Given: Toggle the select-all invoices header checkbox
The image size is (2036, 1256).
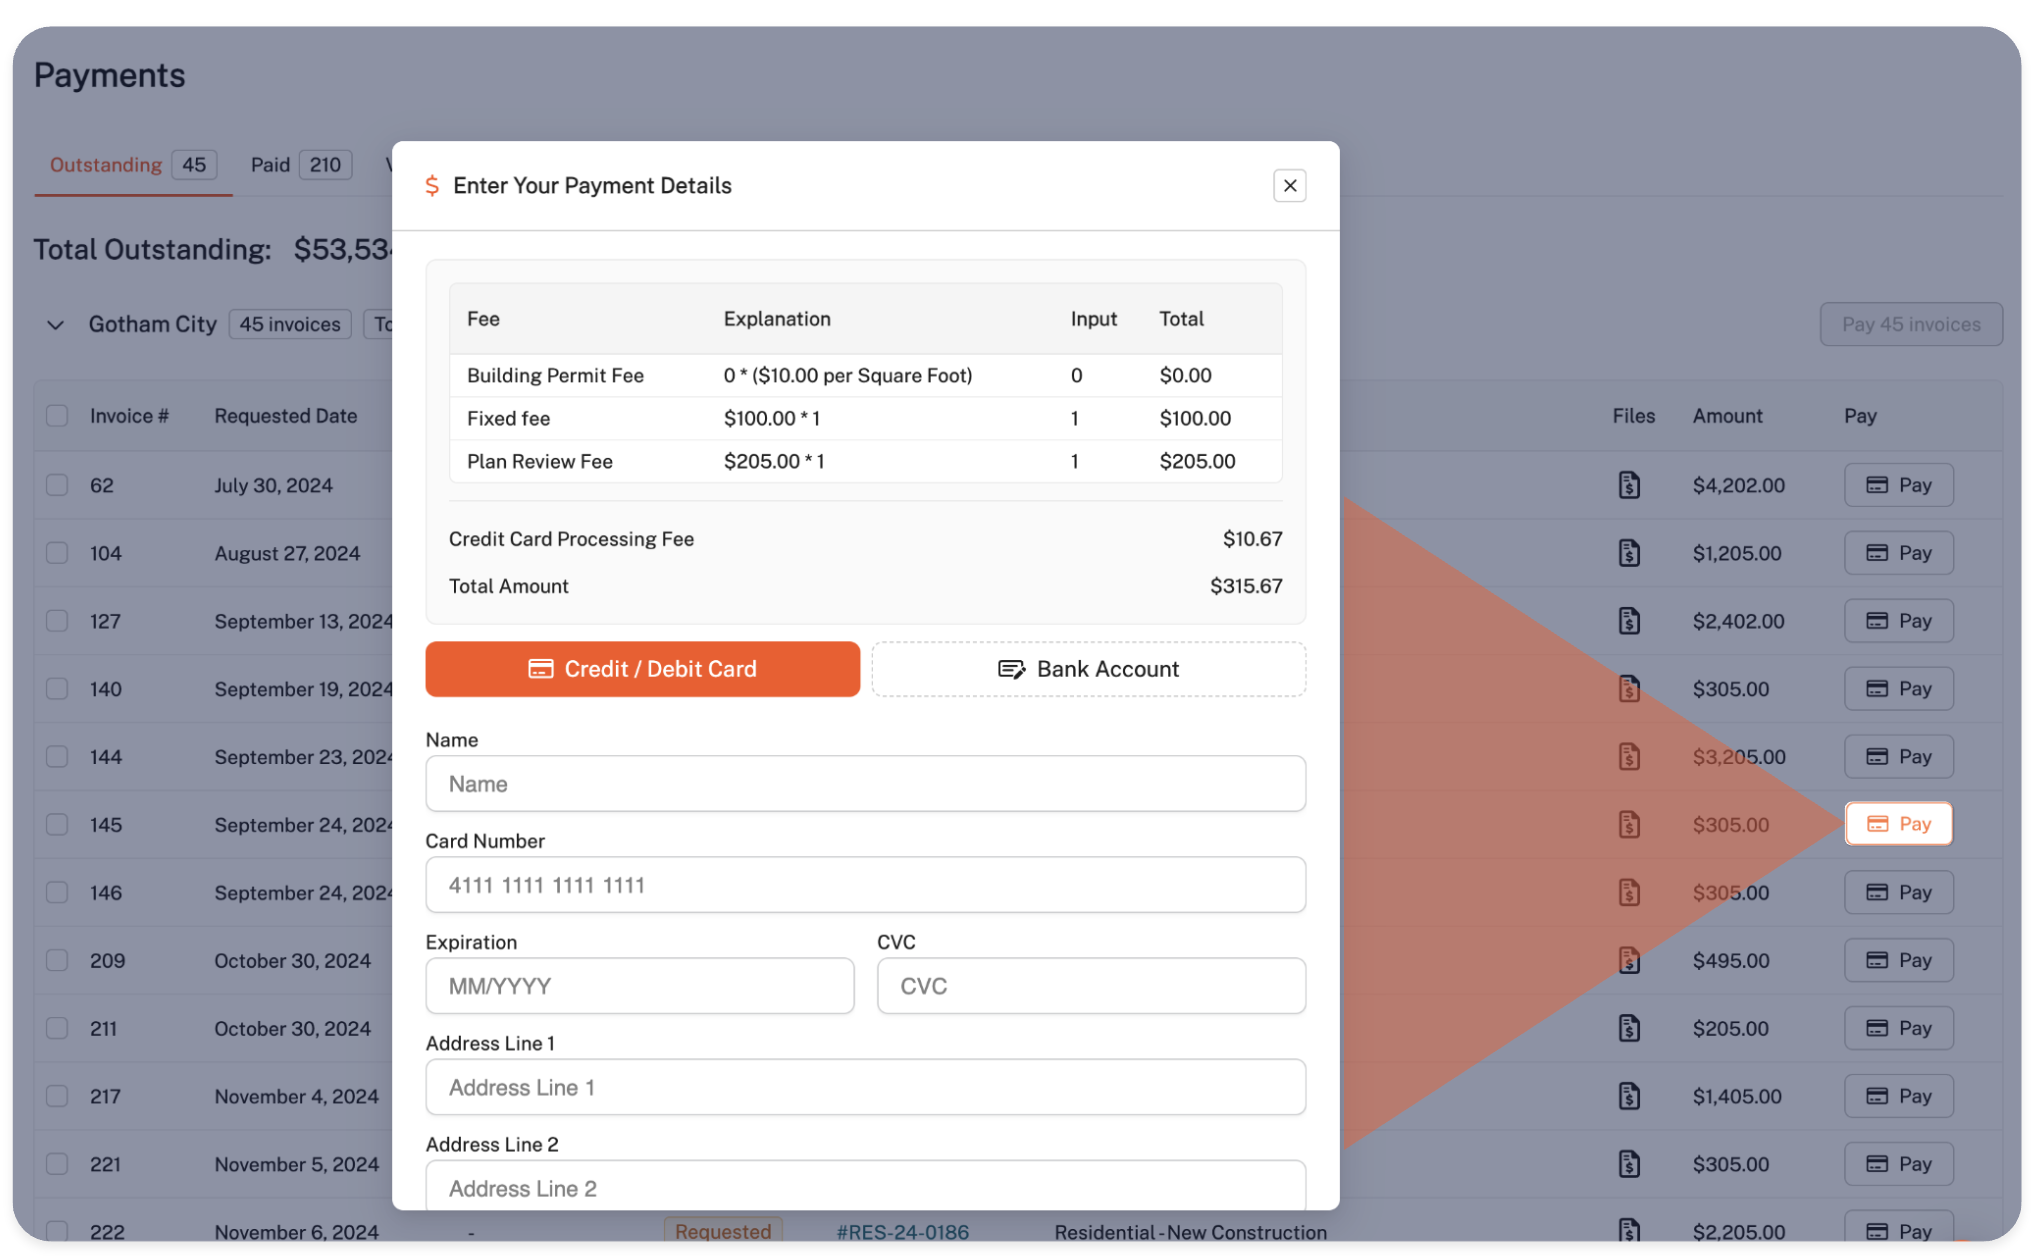Looking at the screenshot, I should pyautogui.click(x=57, y=416).
